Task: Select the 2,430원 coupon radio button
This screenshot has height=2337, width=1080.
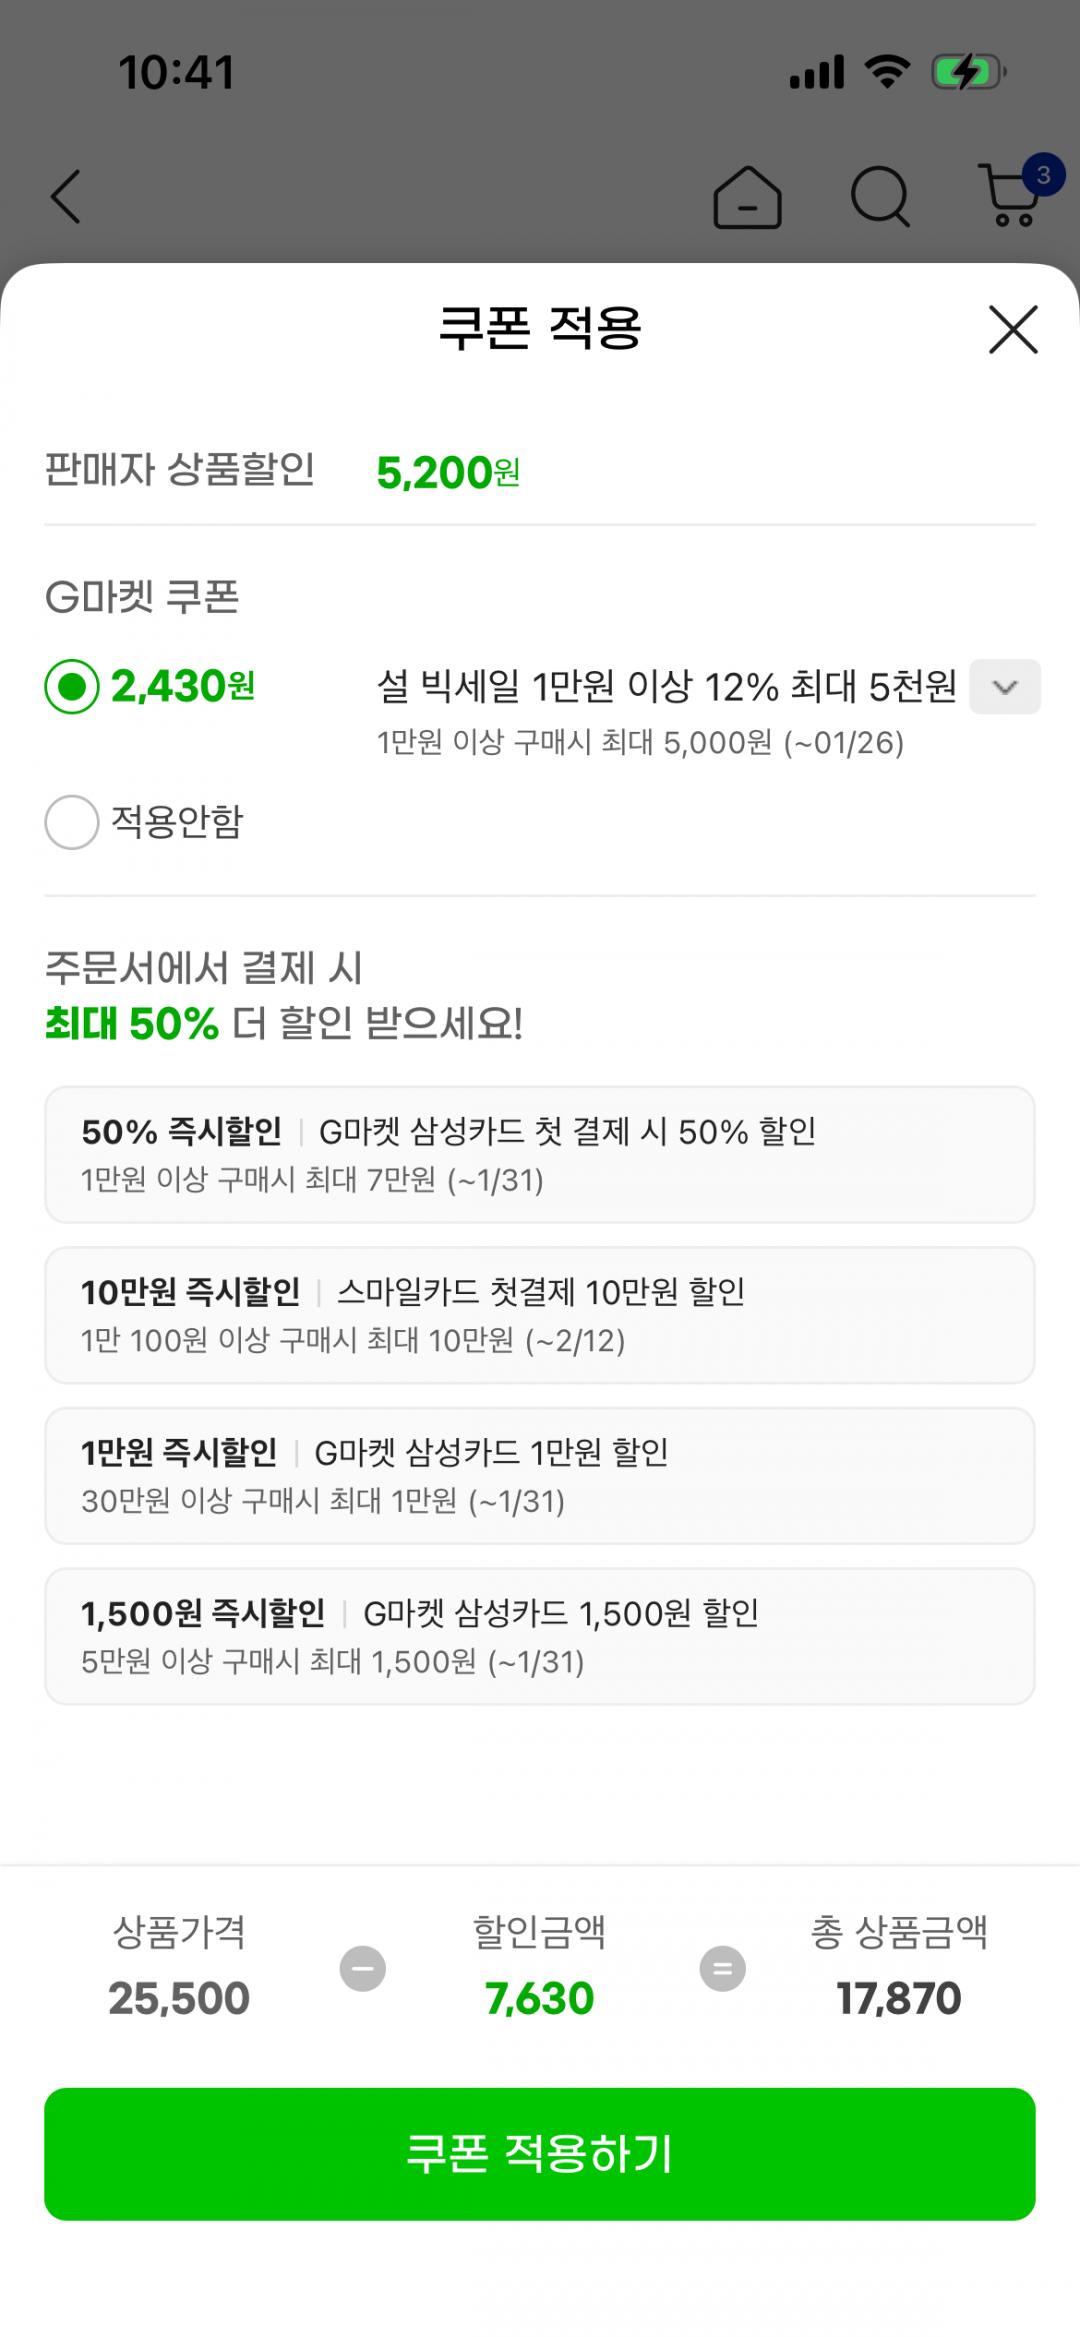Action: click(72, 687)
